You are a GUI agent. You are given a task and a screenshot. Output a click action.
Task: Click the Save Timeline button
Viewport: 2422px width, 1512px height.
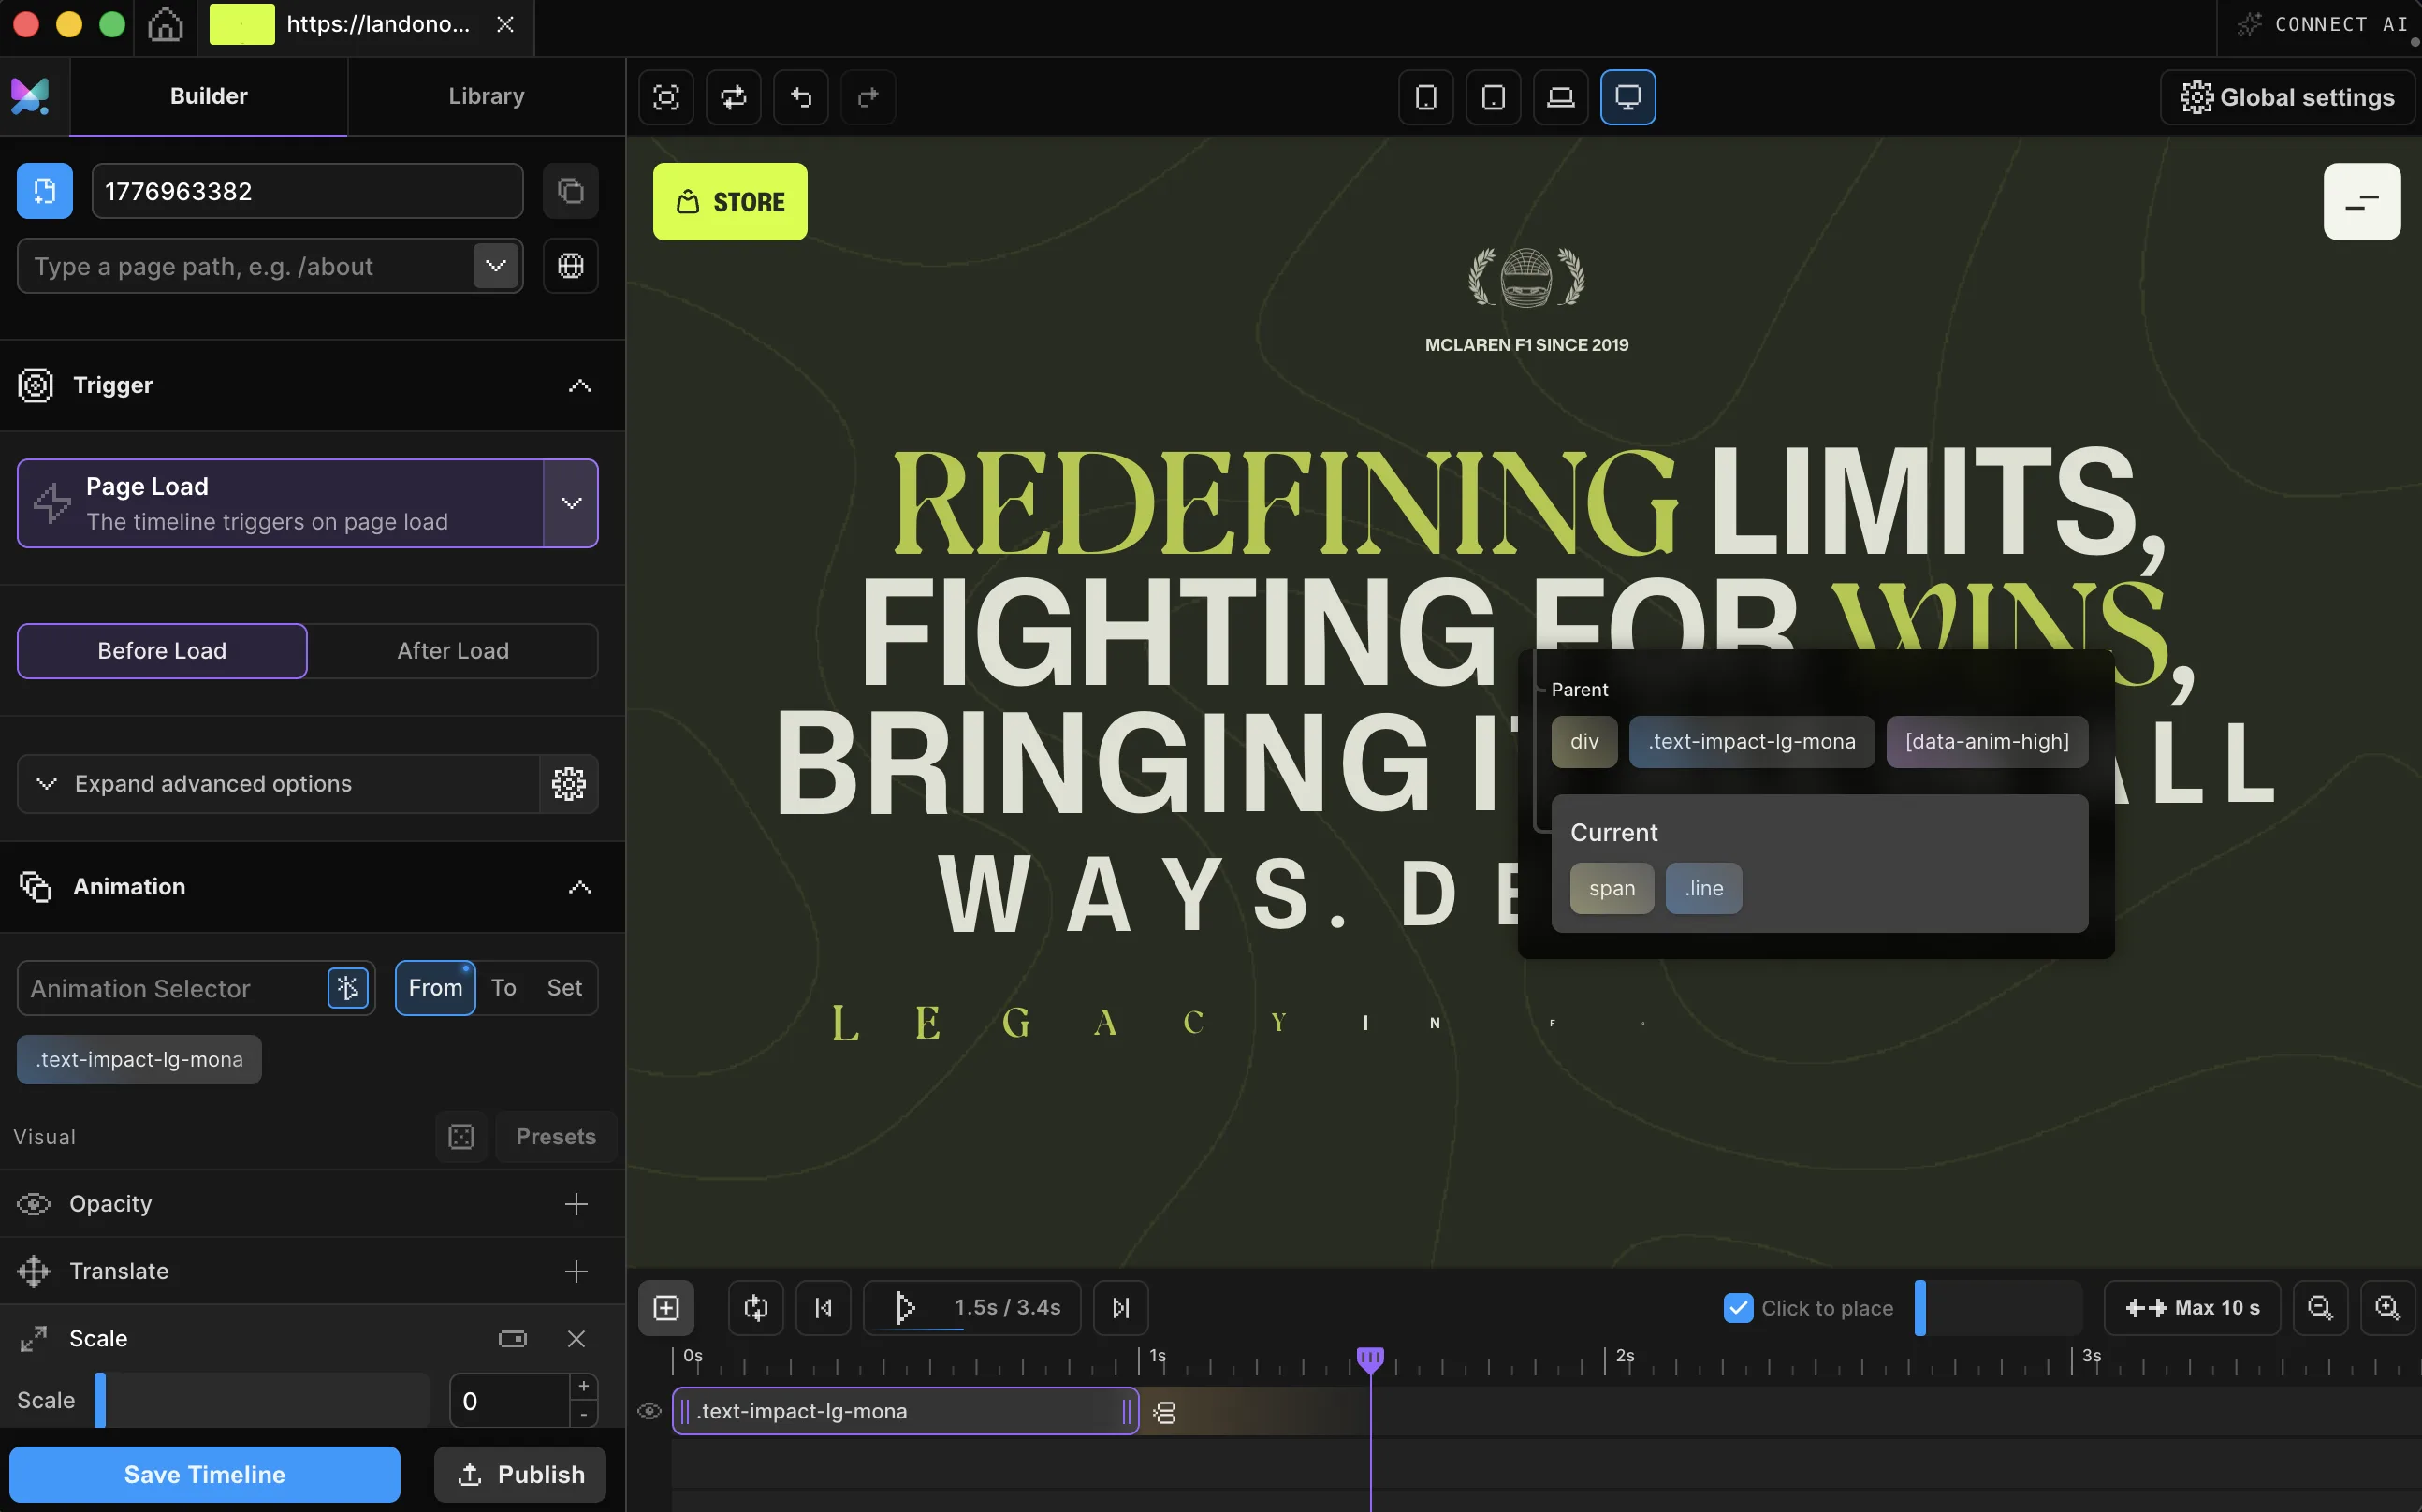[204, 1474]
